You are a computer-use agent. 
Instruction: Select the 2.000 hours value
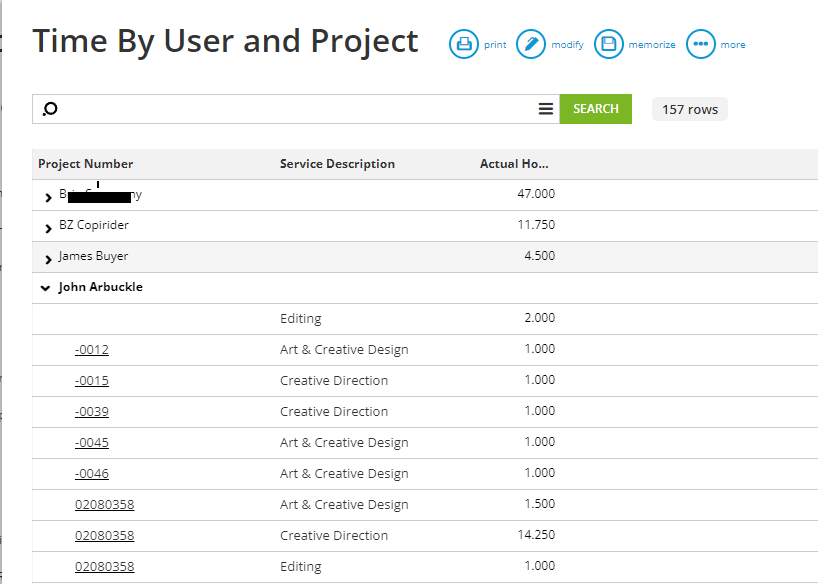pos(539,318)
